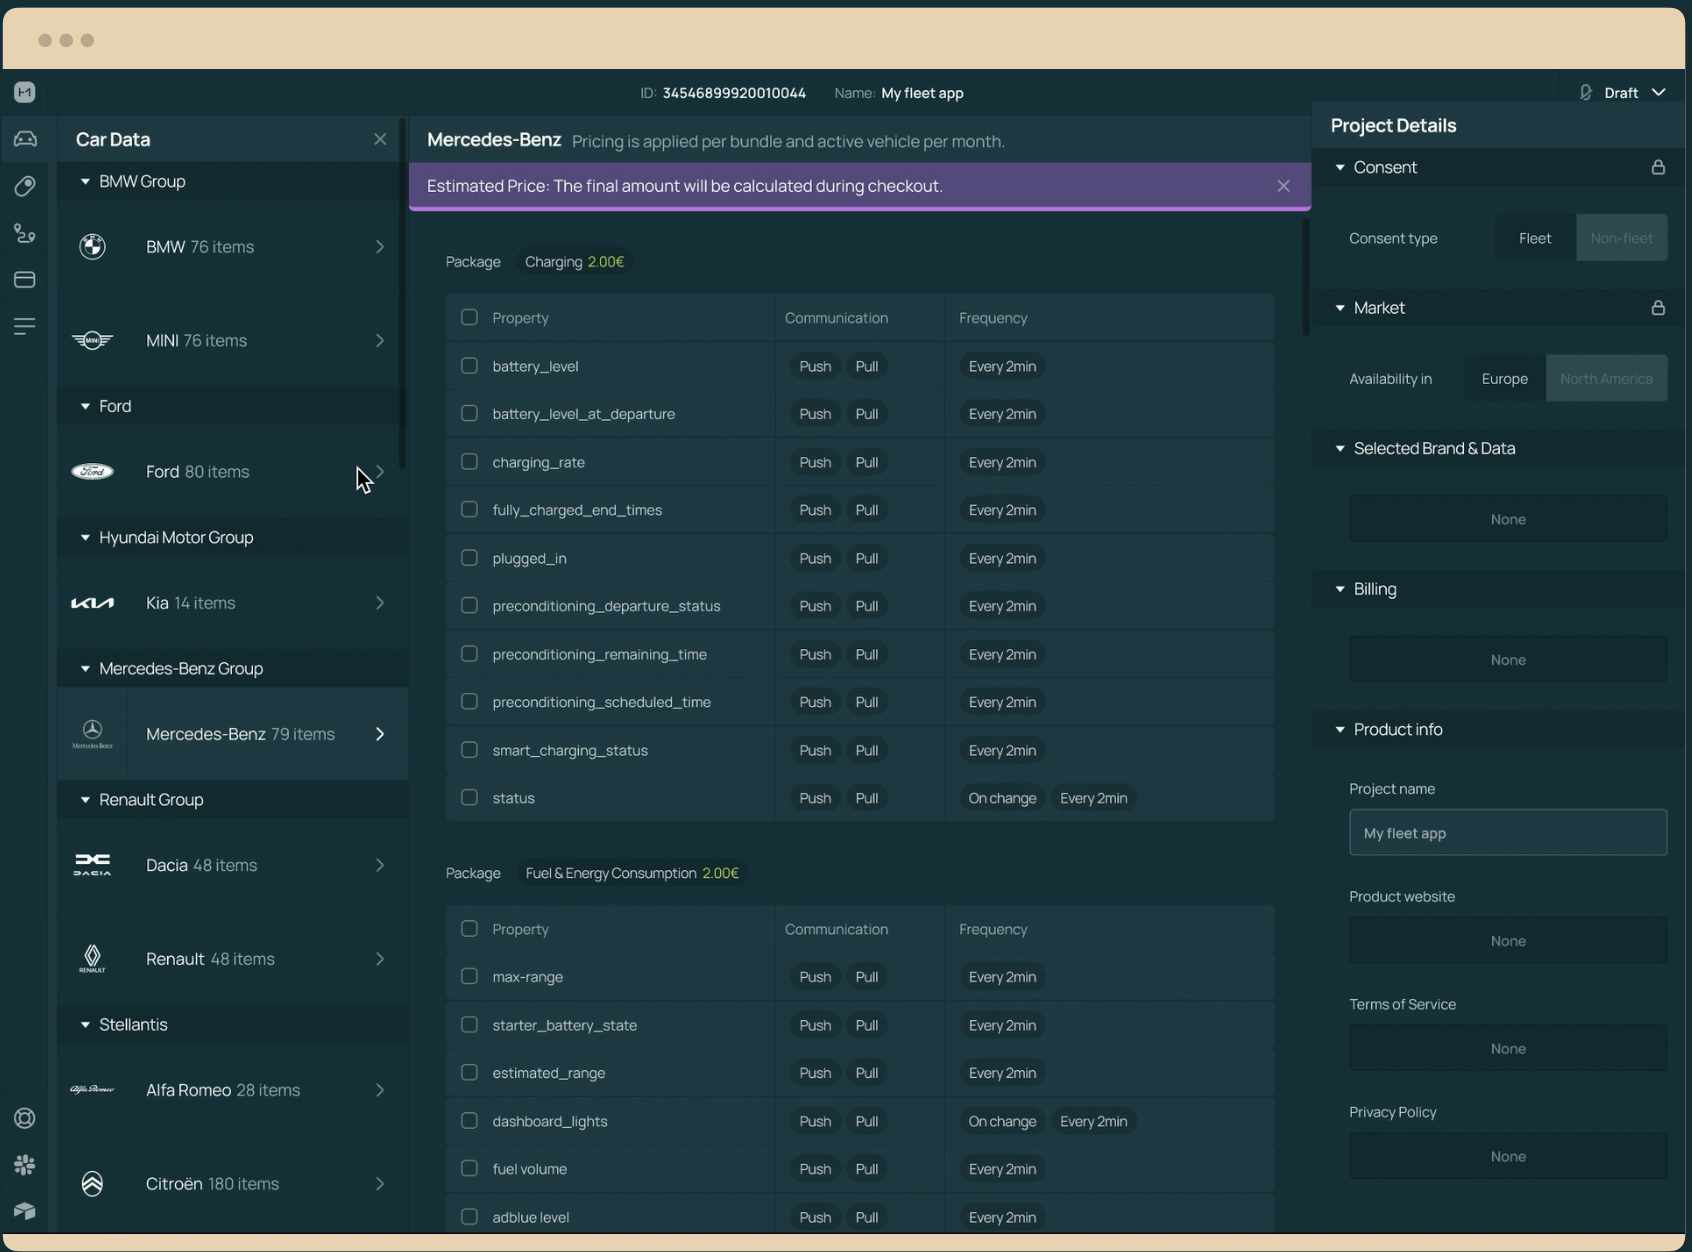Open the support lifebuoy icon
The width and height of the screenshot is (1692, 1252).
tap(25, 1118)
